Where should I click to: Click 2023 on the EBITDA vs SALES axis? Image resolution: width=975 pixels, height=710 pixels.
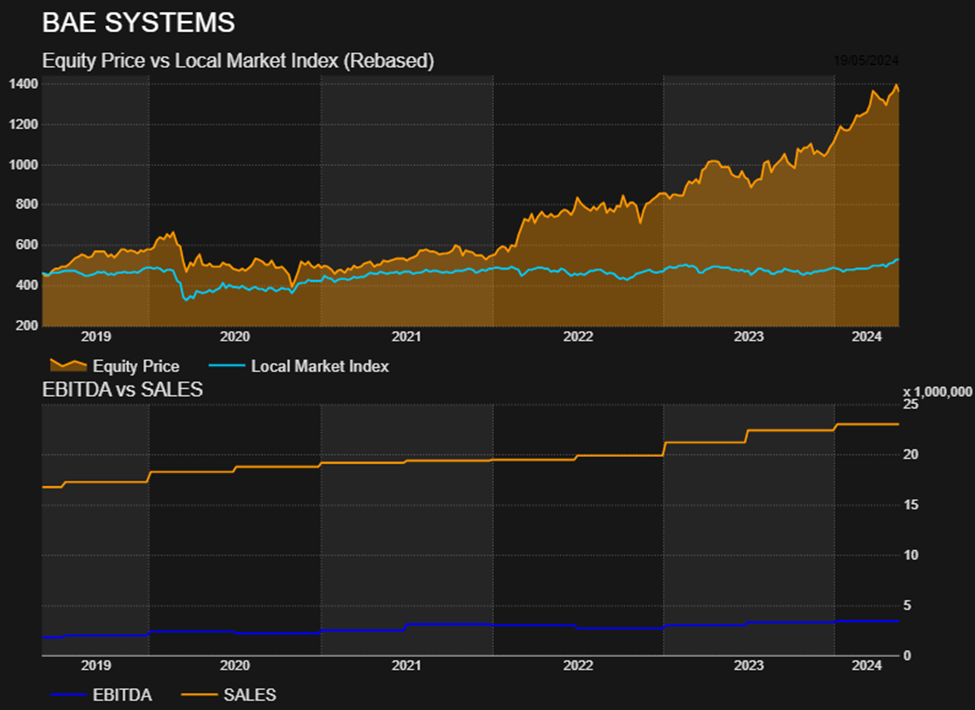749,666
